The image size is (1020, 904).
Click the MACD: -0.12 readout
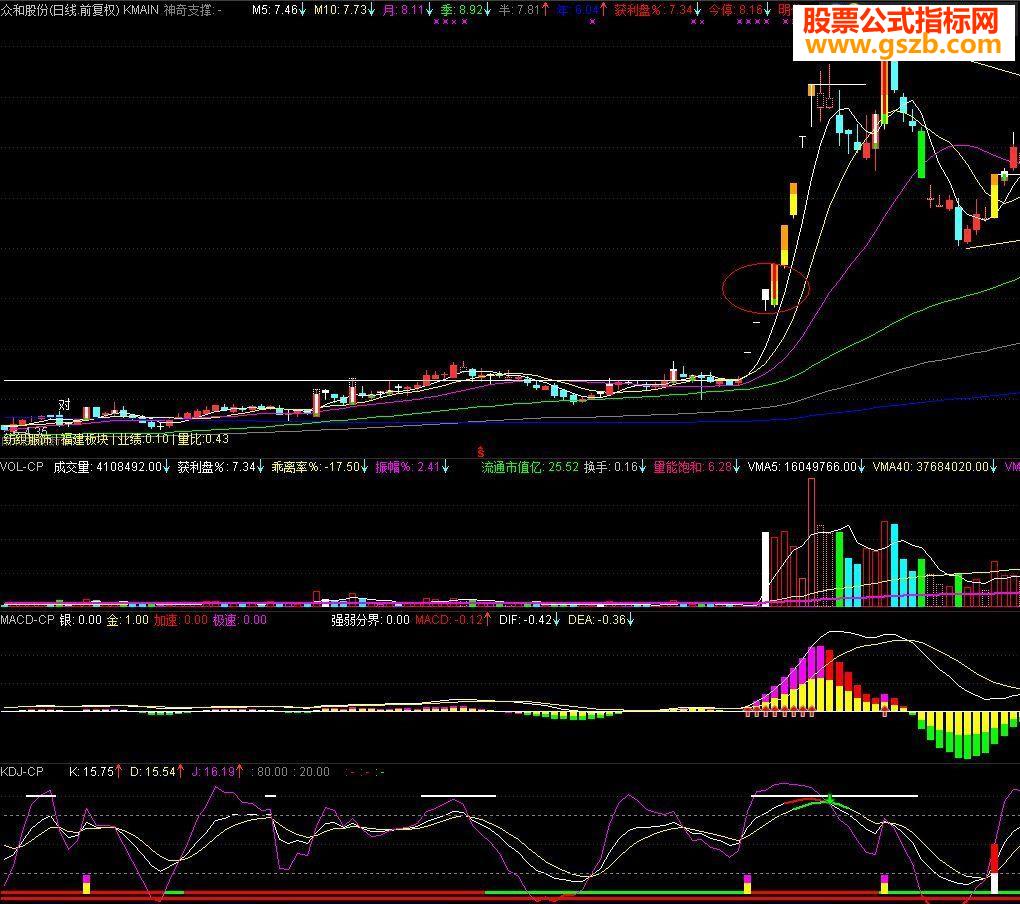pyautogui.click(x=453, y=620)
